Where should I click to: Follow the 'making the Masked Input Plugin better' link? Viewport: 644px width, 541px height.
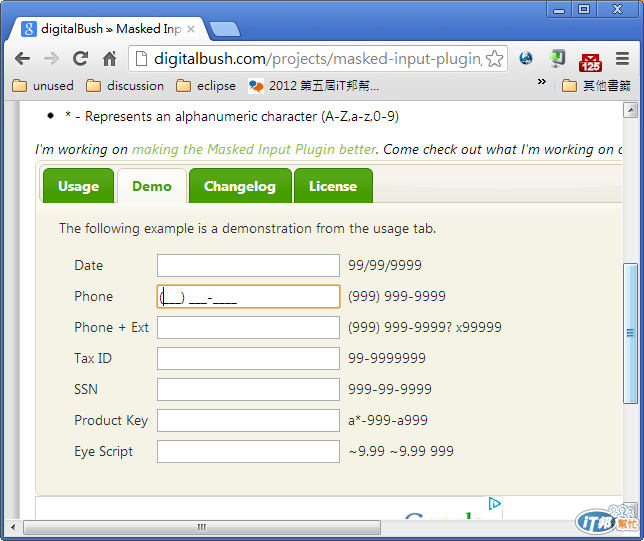tap(254, 150)
